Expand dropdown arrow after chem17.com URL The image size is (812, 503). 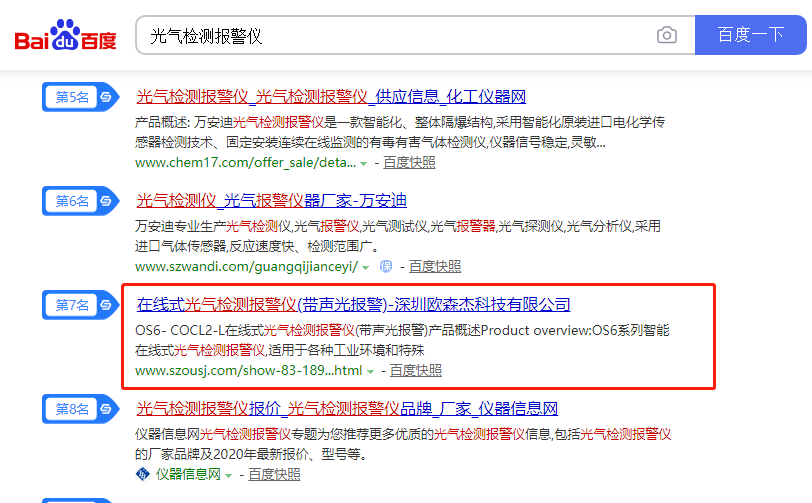[x=364, y=164]
